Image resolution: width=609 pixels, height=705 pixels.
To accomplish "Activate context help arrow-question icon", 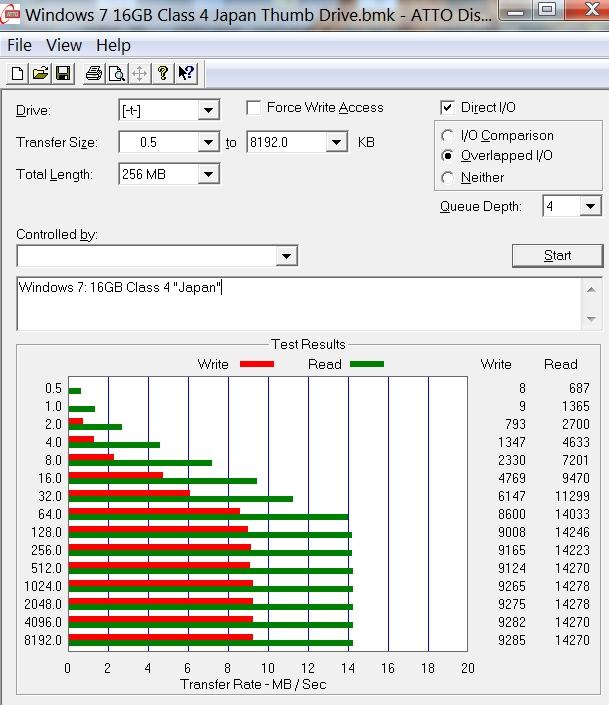I will point(186,73).
